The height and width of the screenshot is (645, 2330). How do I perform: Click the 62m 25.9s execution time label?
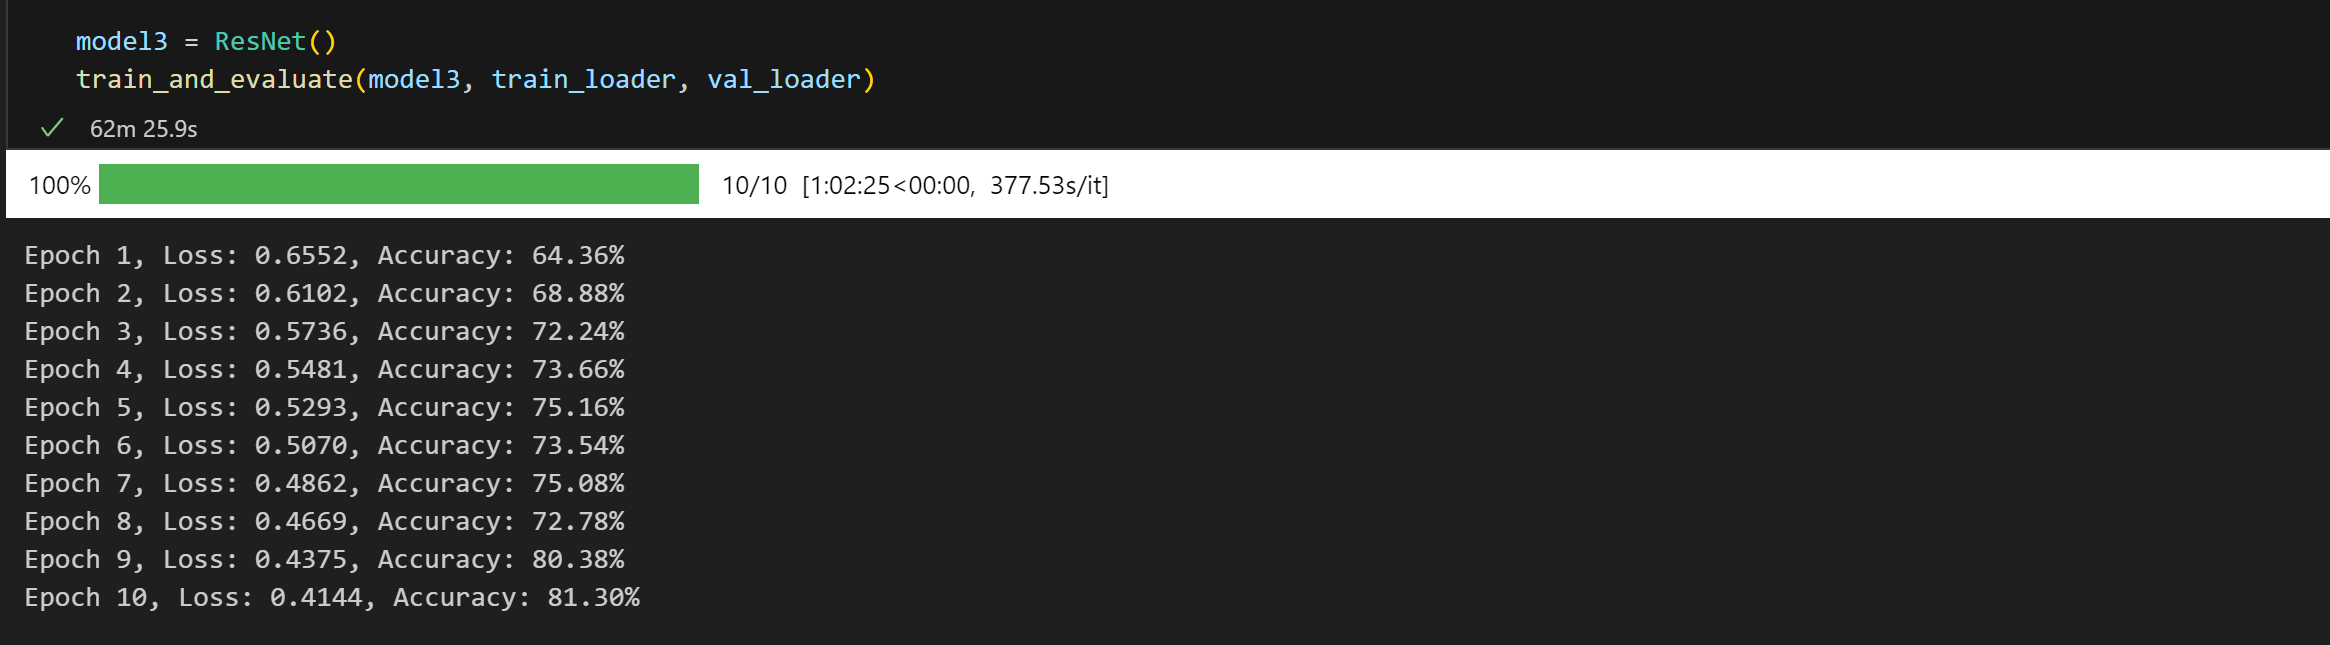coord(143,129)
